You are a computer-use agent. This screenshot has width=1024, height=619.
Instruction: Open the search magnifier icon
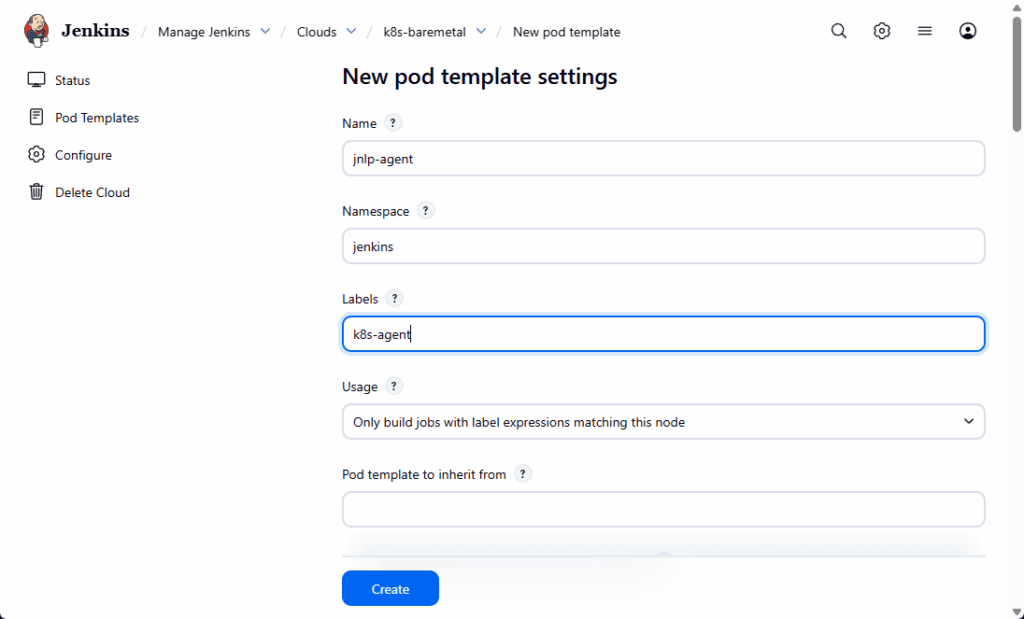(839, 31)
